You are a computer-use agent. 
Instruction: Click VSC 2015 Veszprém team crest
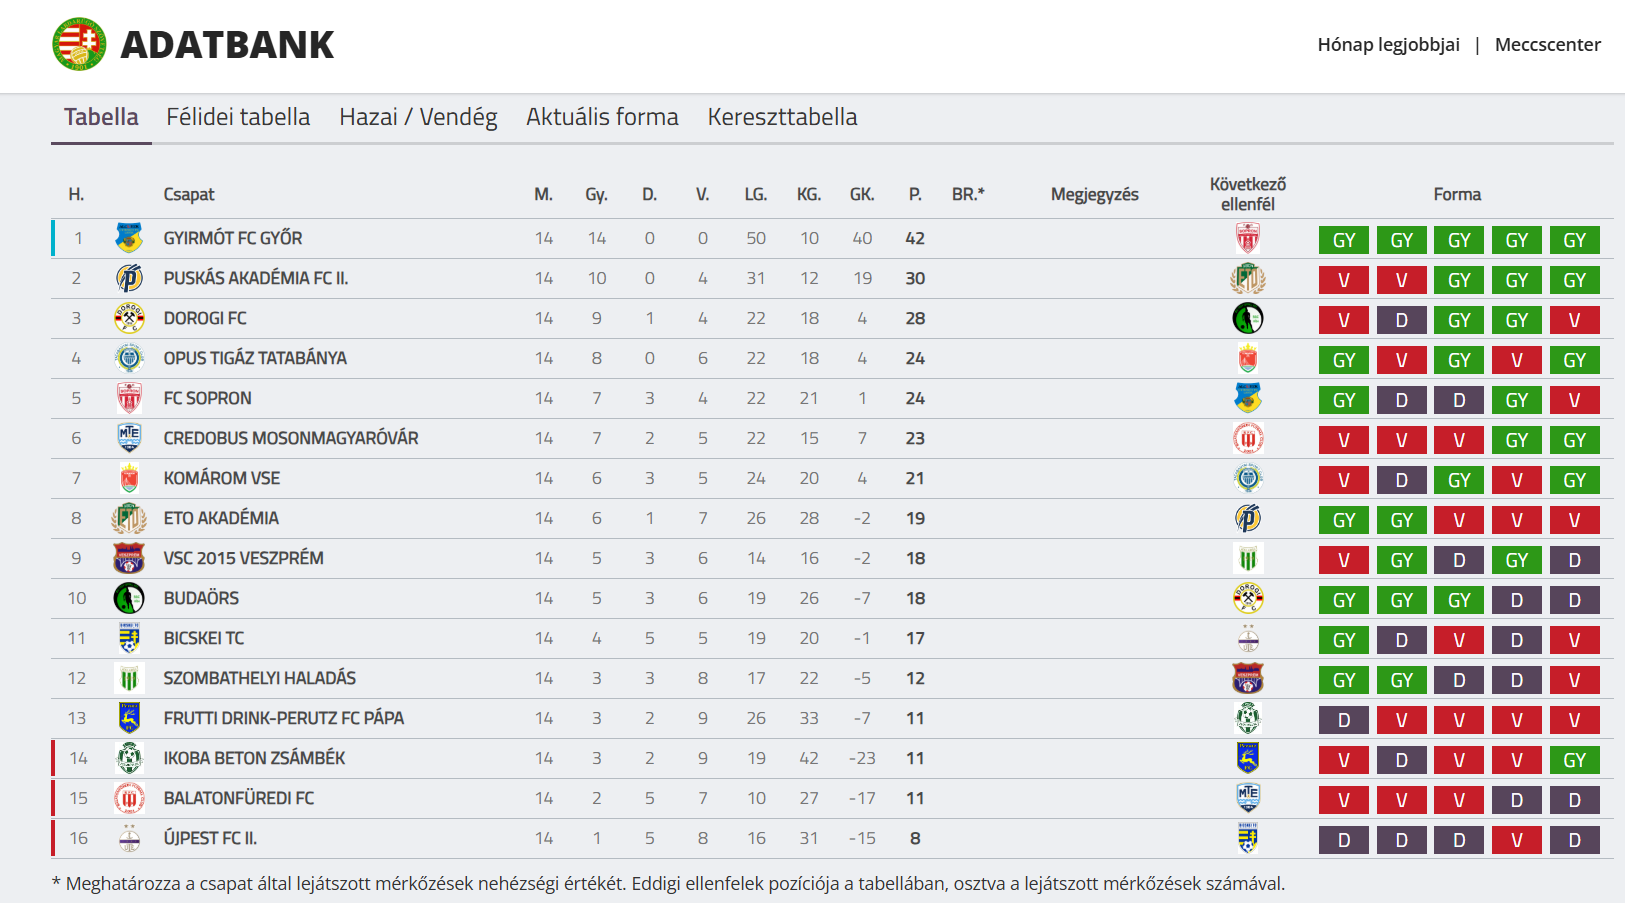click(x=129, y=558)
